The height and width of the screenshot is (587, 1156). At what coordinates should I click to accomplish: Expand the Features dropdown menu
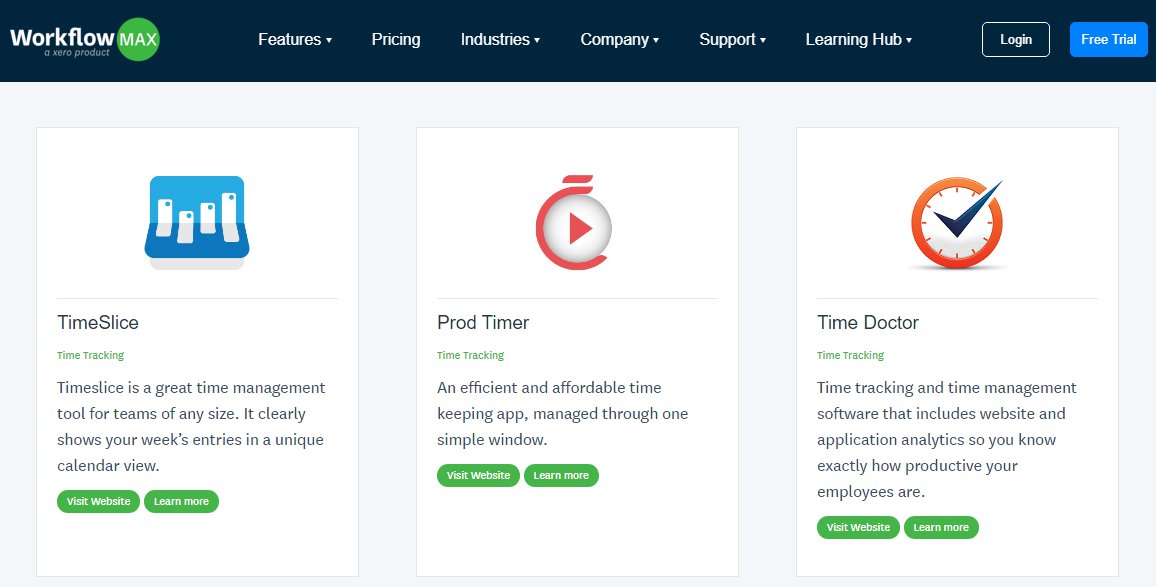click(x=295, y=40)
